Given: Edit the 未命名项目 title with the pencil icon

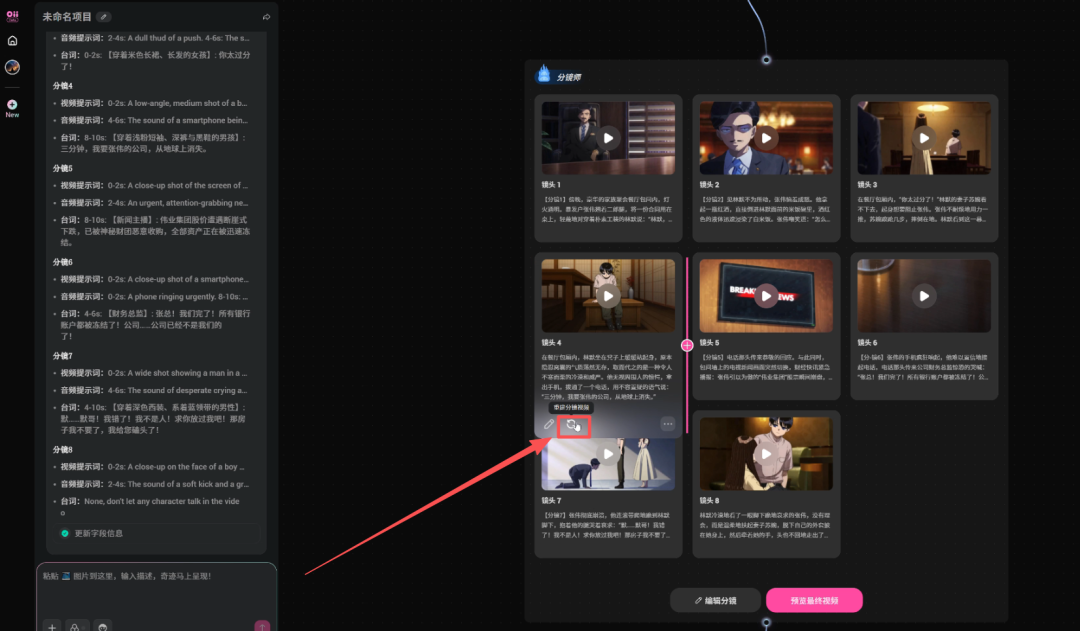Looking at the screenshot, I should 106,17.
